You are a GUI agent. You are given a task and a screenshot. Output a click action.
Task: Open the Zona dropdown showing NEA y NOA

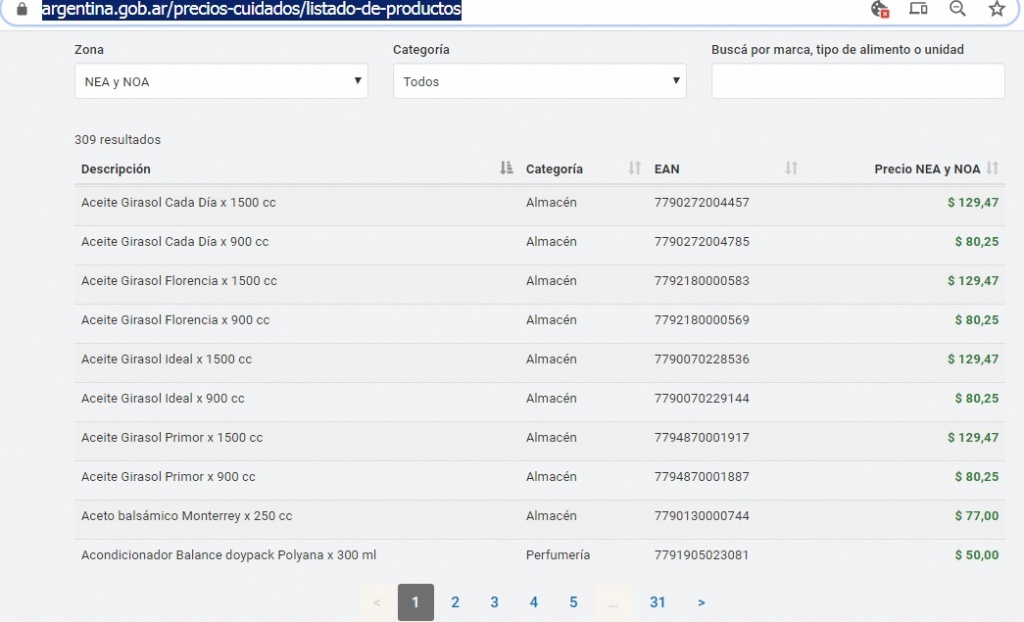[221, 82]
